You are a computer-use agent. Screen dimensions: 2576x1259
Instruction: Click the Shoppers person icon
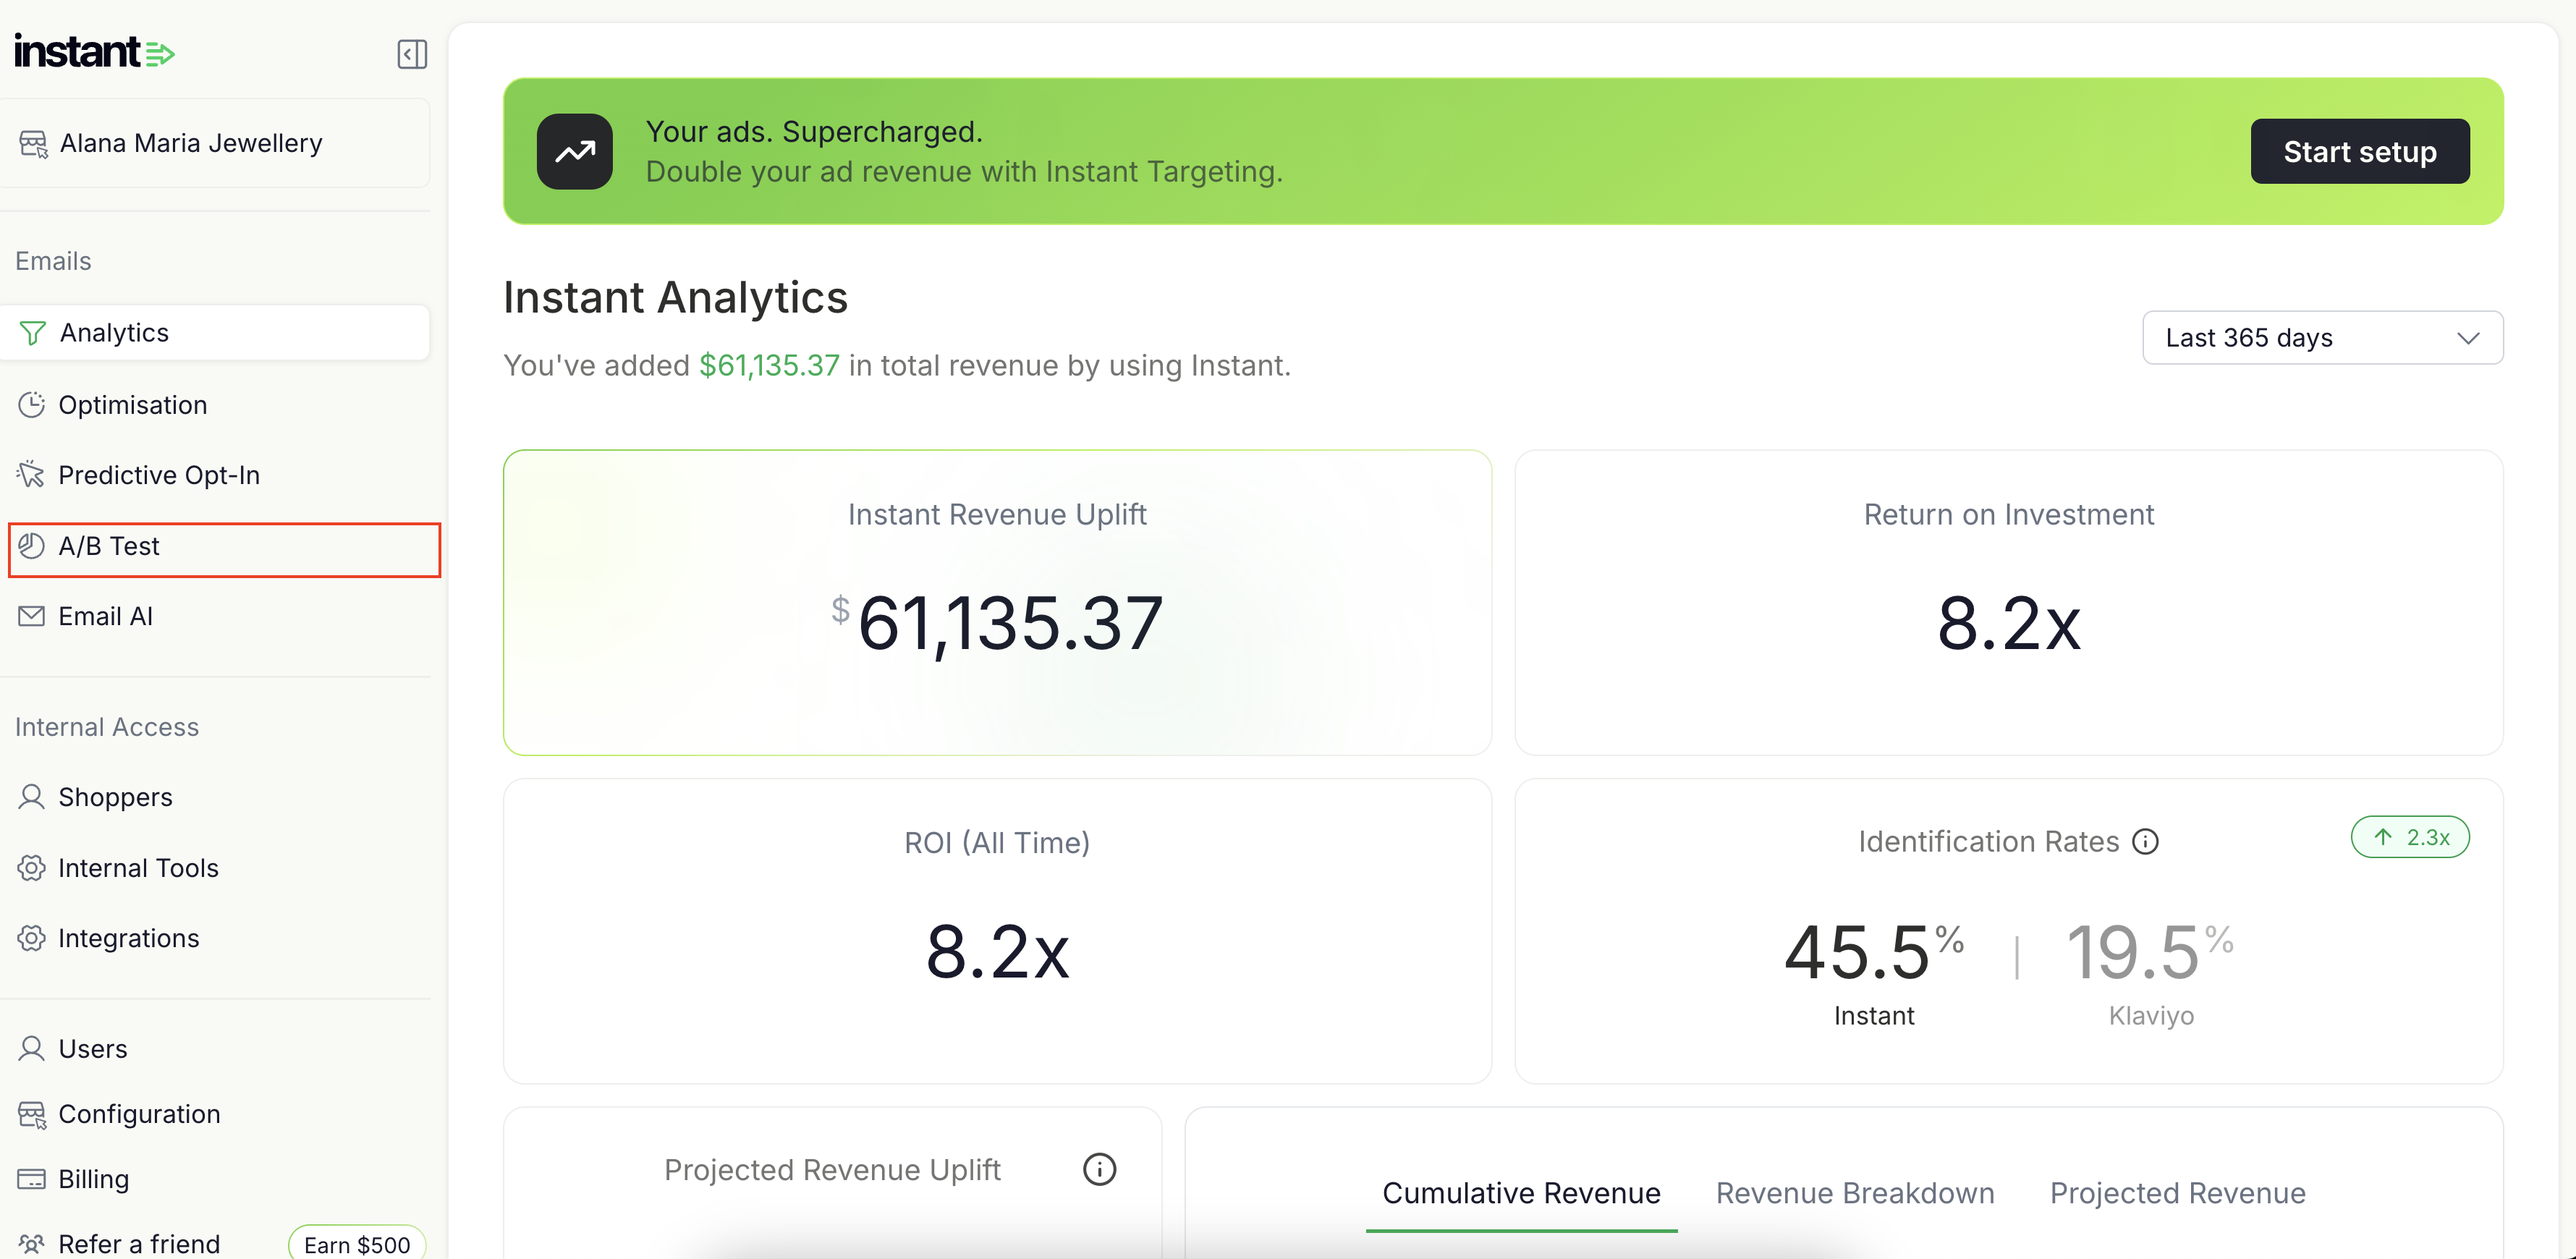click(32, 797)
